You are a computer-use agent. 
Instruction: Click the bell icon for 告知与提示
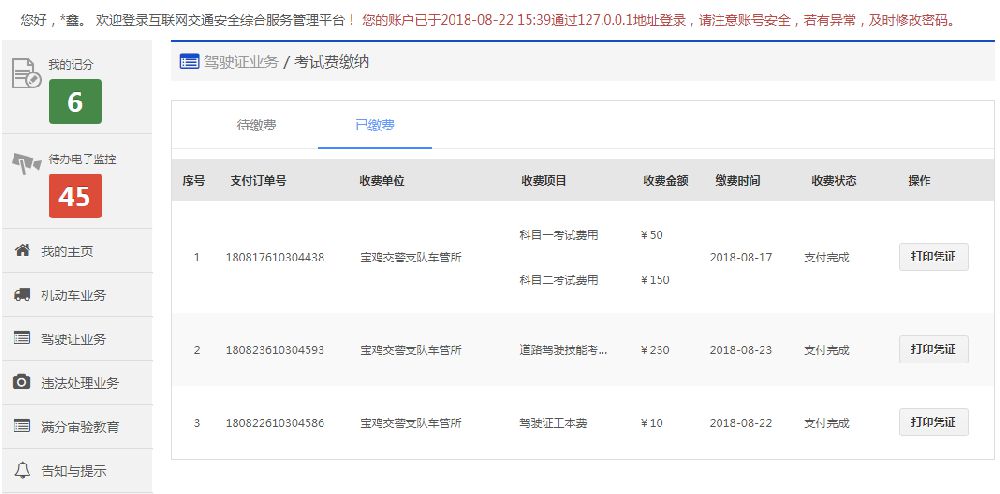pyautogui.click(x=22, y=470)
